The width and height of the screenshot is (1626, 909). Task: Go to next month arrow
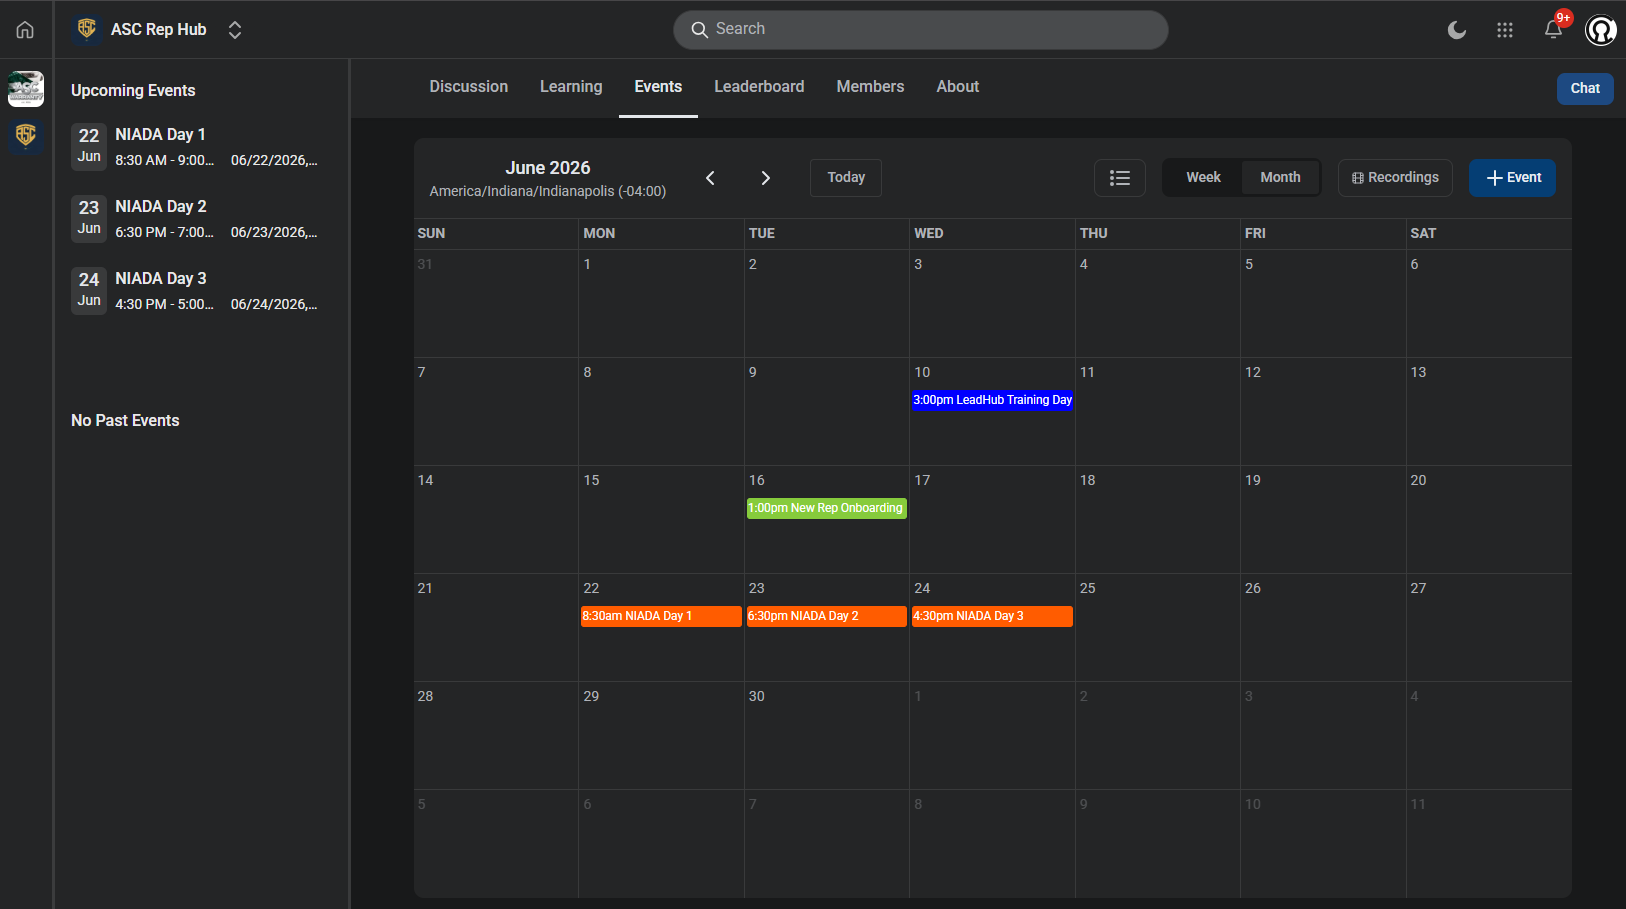coord(766,178)
